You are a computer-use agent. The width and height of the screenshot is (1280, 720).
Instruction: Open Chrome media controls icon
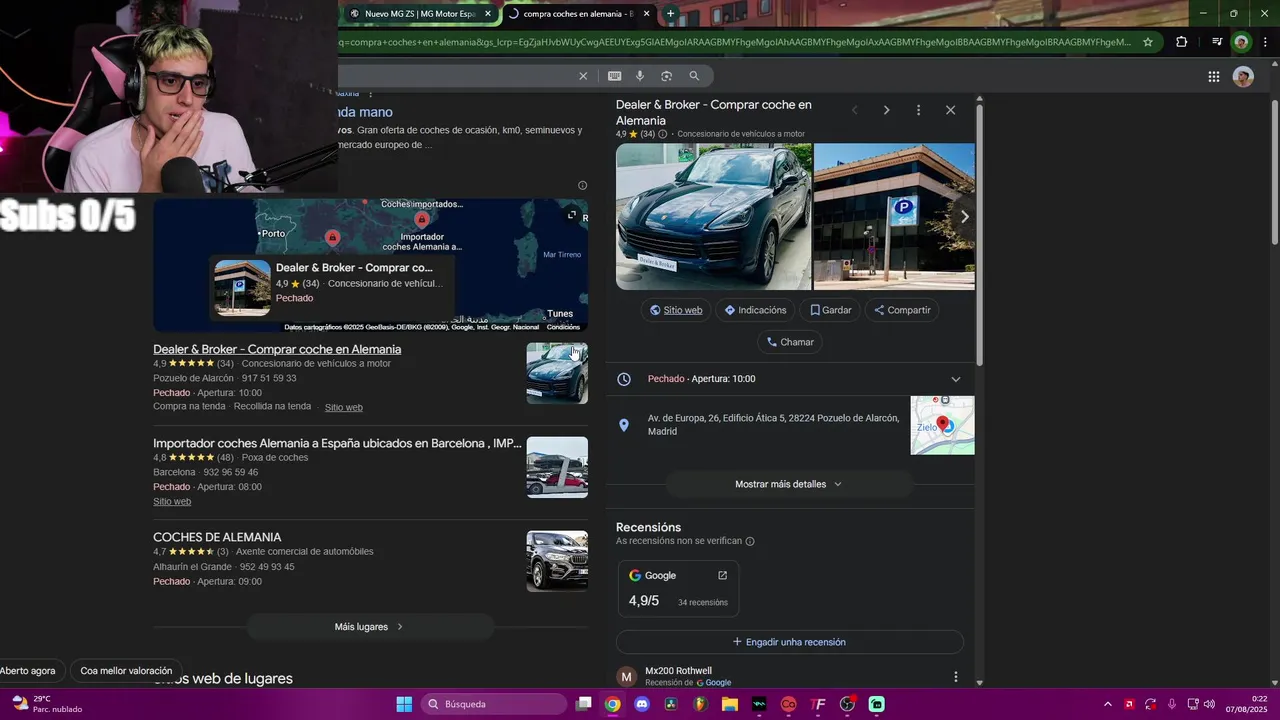[1216, 42]
